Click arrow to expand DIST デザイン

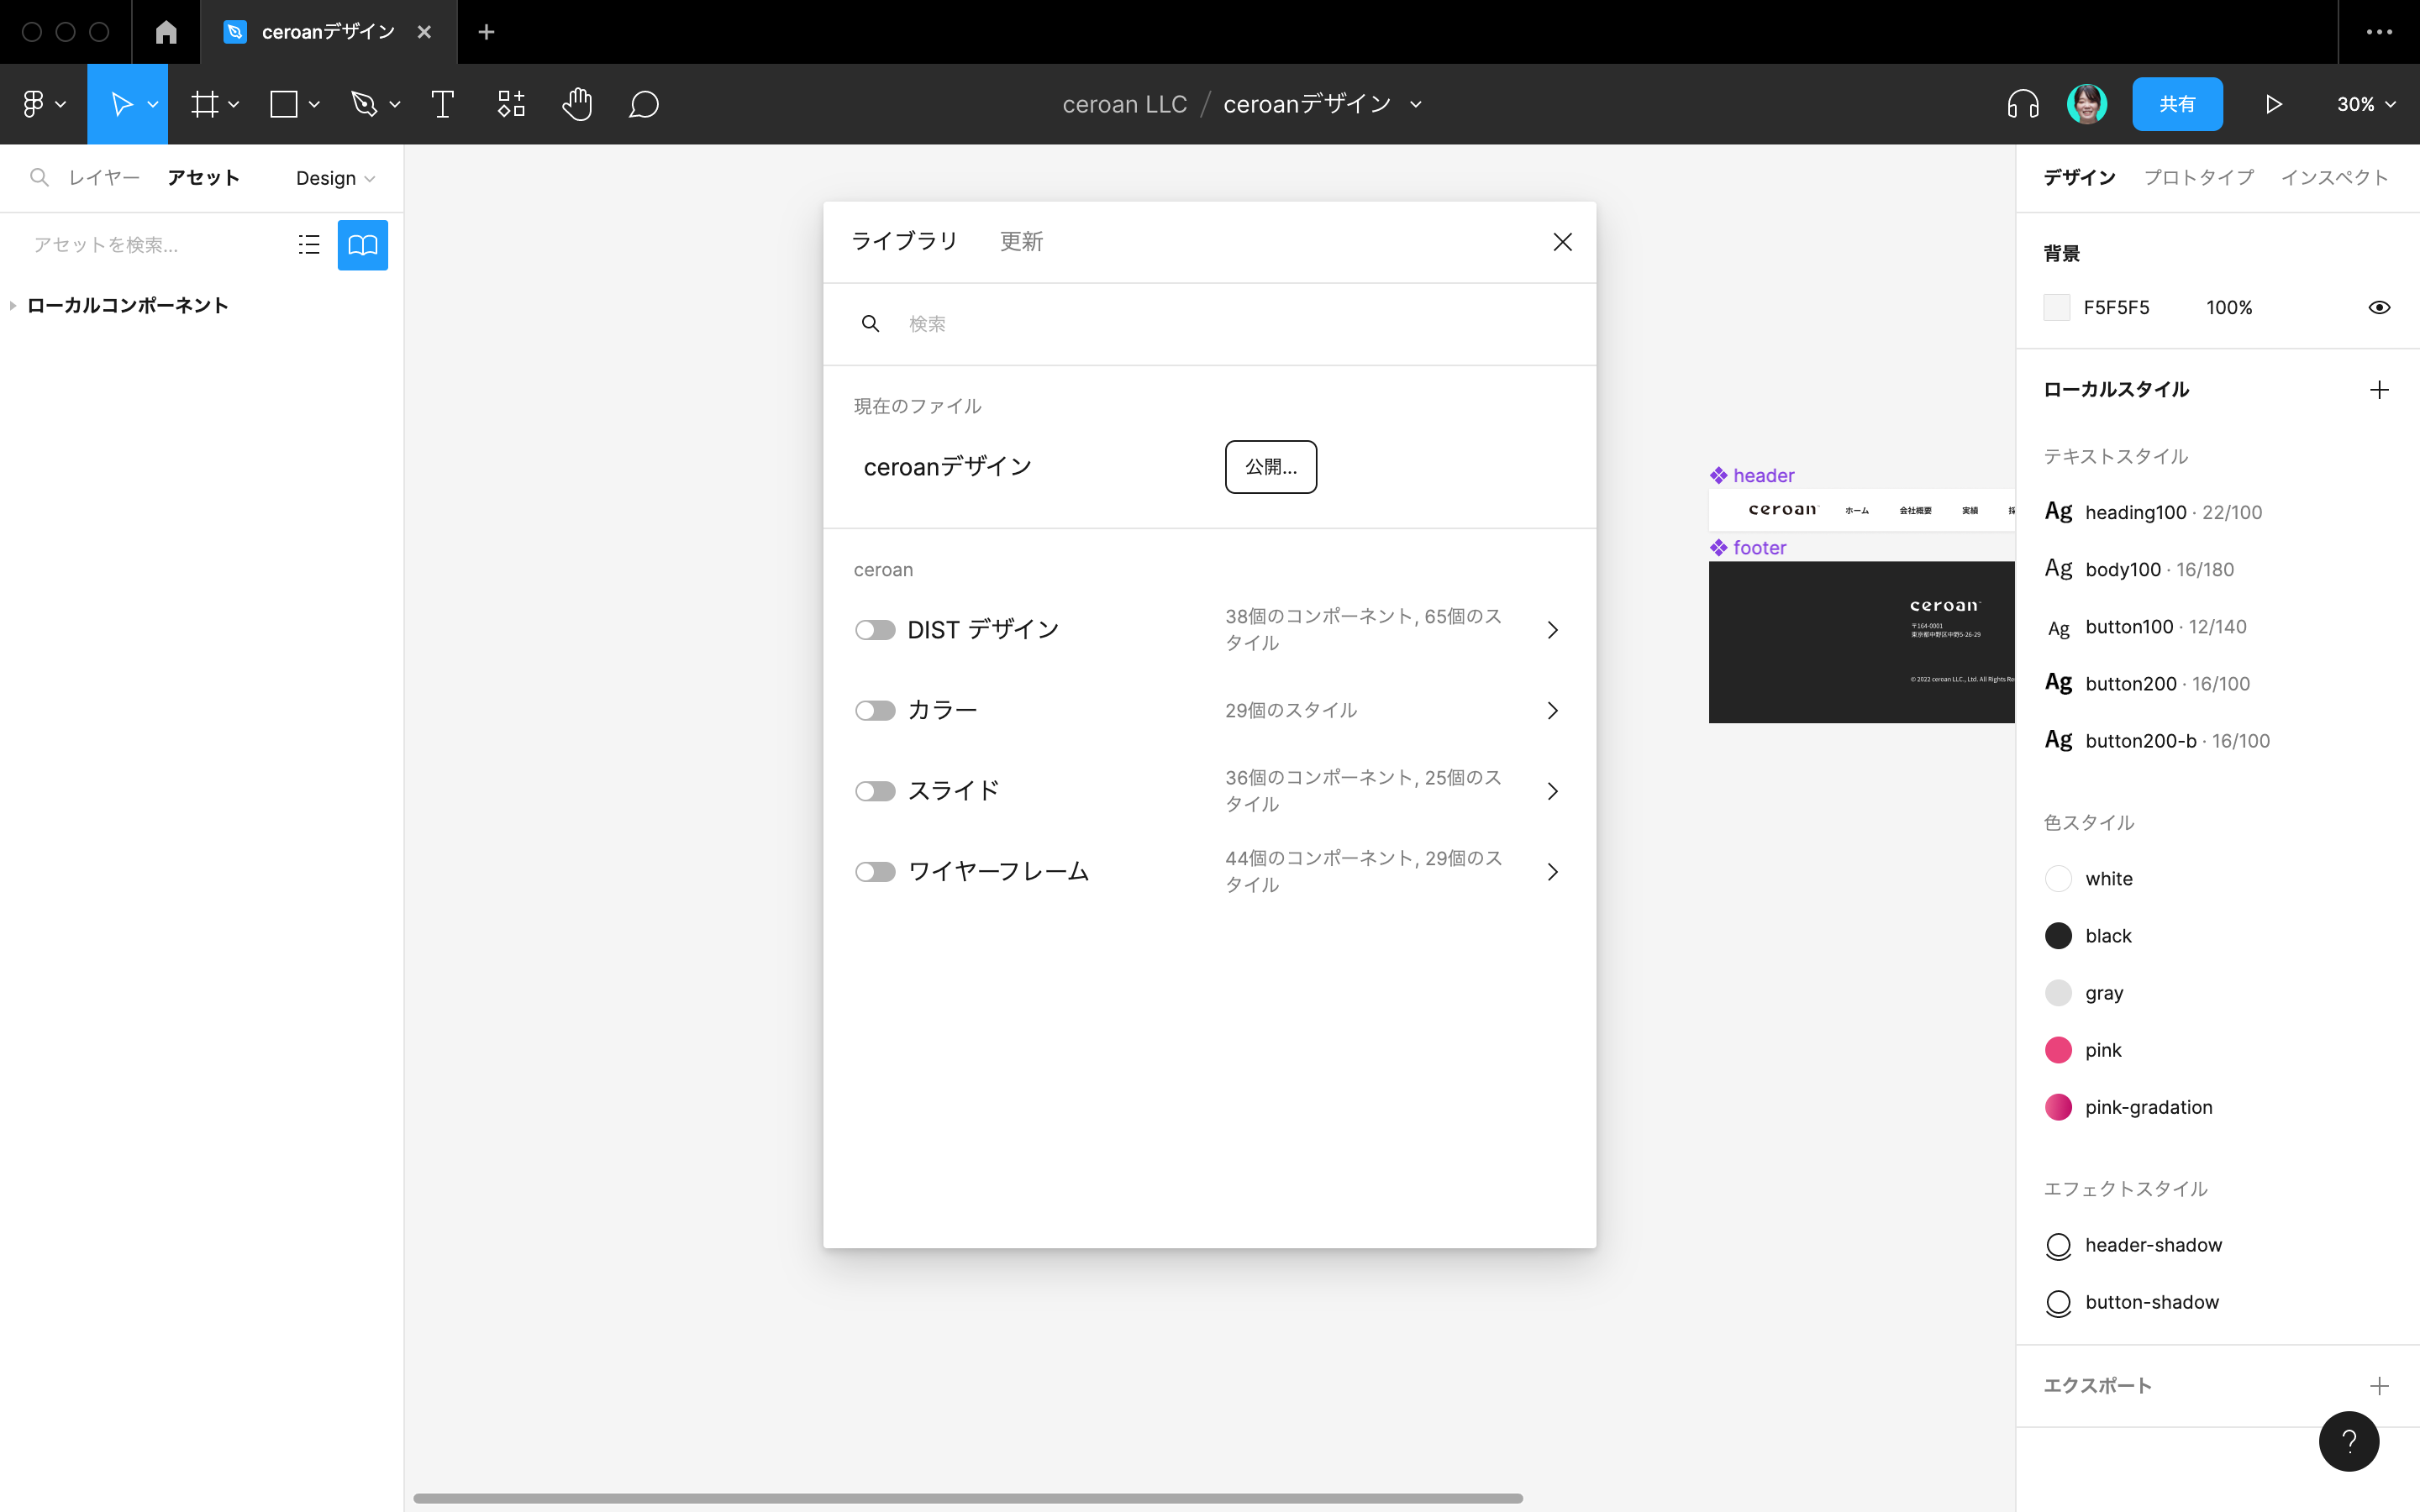tap(1552, 631)
